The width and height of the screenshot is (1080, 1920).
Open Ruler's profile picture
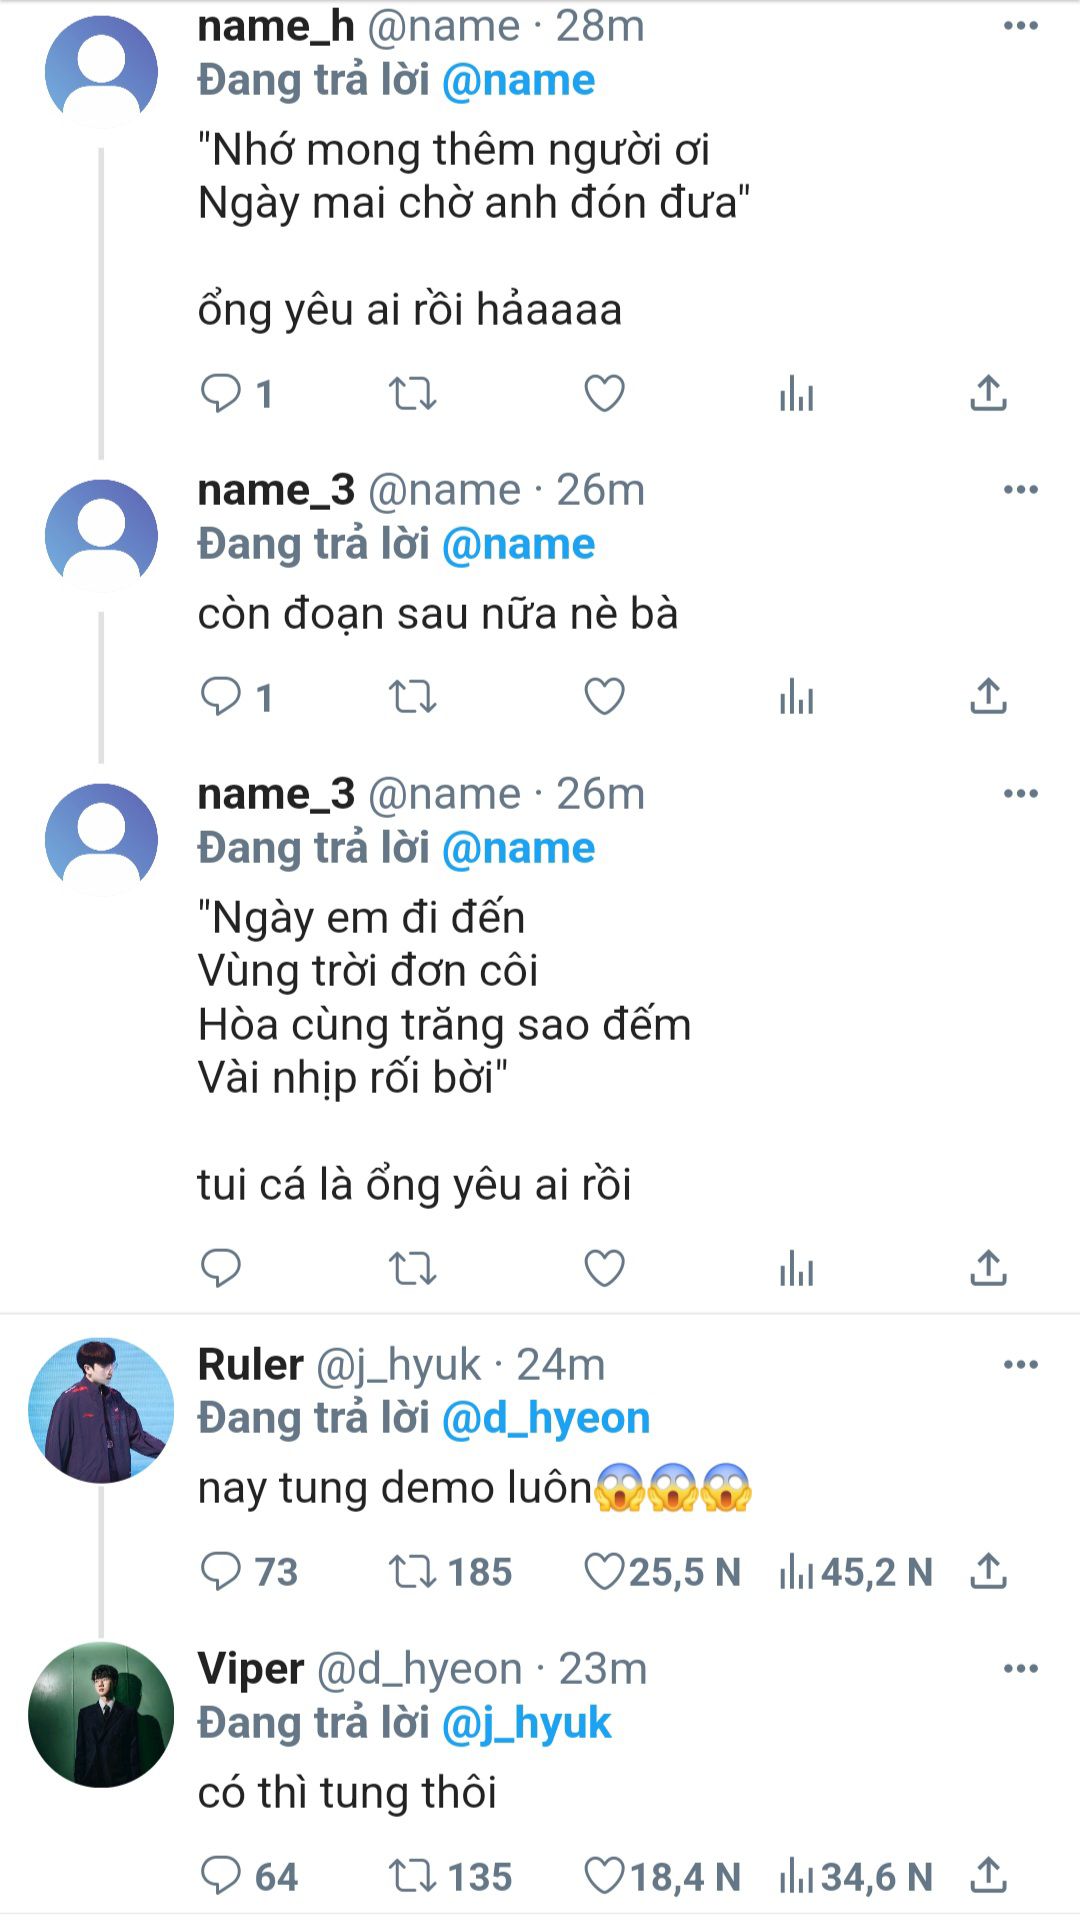coord(101,1410)
